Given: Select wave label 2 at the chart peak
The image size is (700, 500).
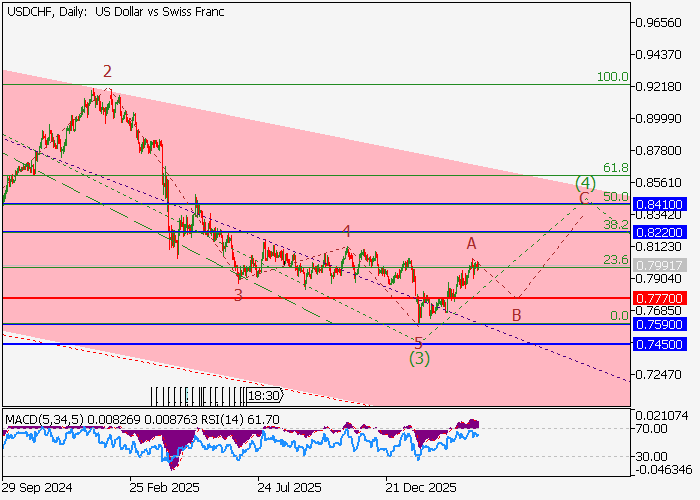Looking at the screenshot, I should [107, 71].
